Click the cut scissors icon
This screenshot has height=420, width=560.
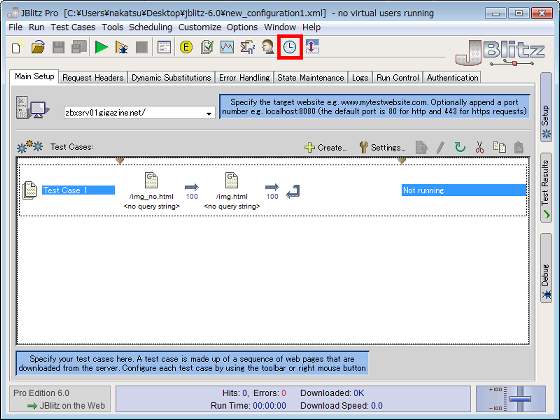click(x=479, y=147)
